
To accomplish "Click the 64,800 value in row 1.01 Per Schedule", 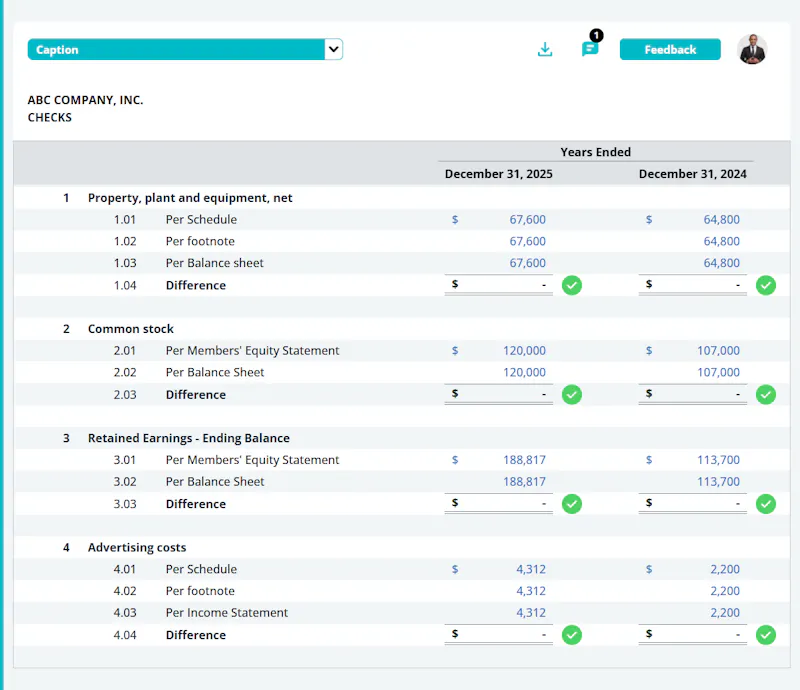I will [x=721, y=219].
